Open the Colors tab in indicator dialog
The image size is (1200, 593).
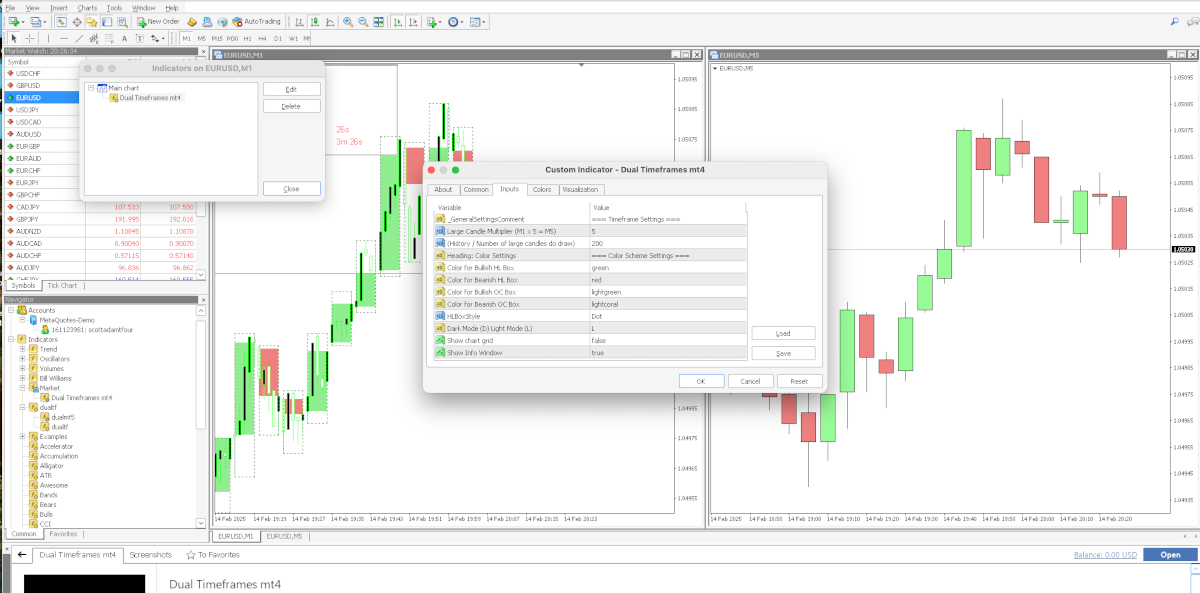coord(541,189)
